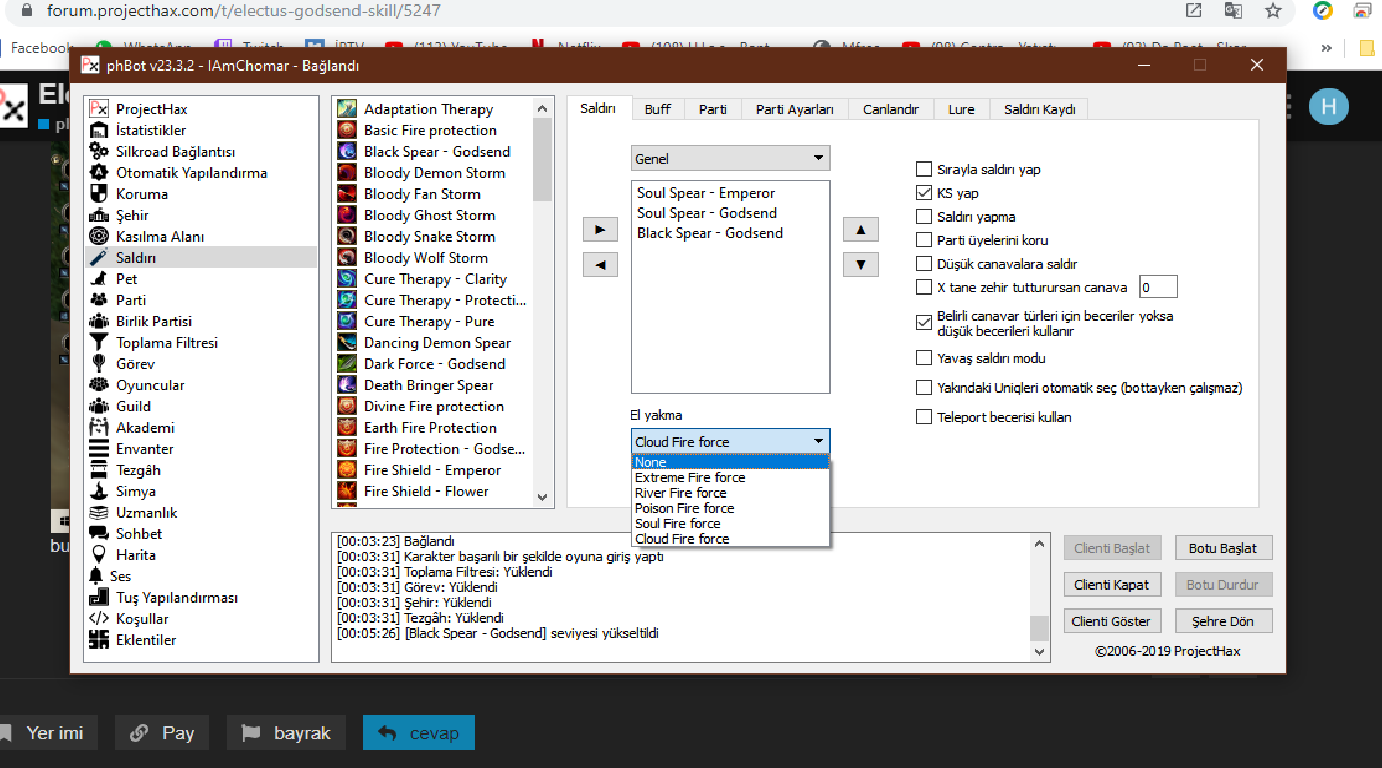Click the Adaptation Therapy skill icon
Image resolution: width=1382 pixels, height=768 pixels.
(x=347, y=109)
